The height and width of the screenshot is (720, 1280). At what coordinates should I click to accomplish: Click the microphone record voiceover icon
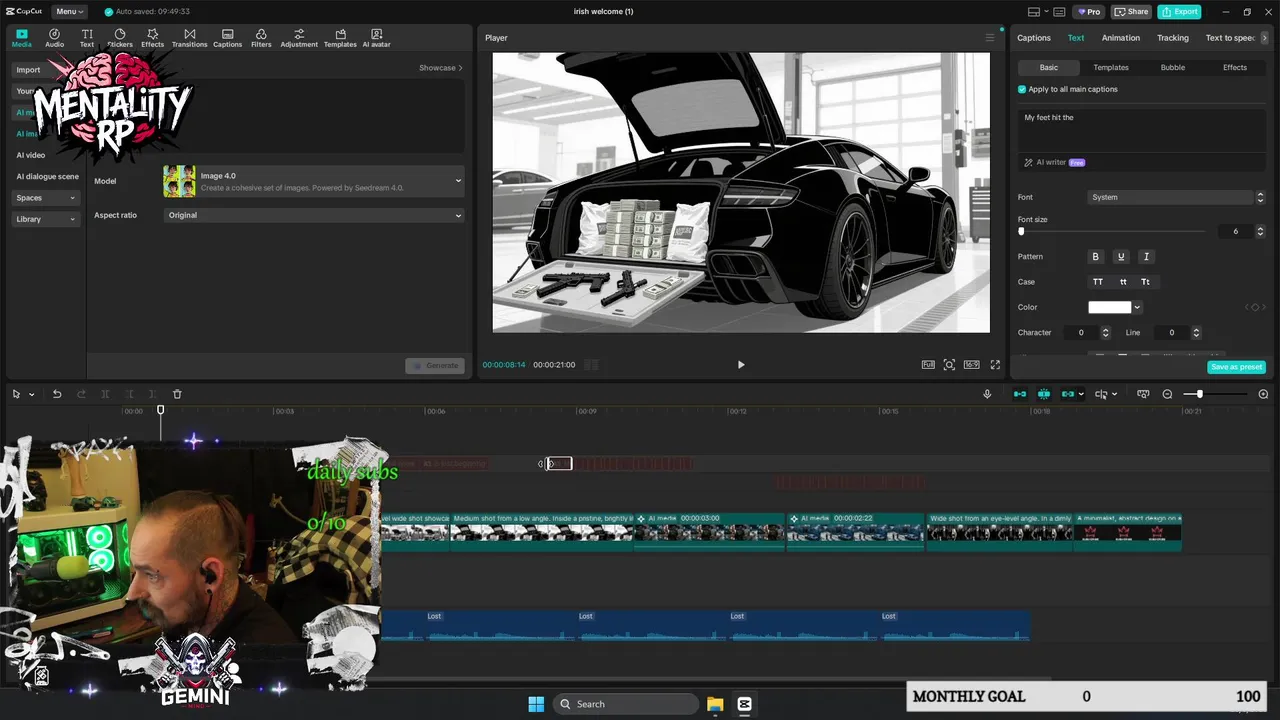point(987,394)
